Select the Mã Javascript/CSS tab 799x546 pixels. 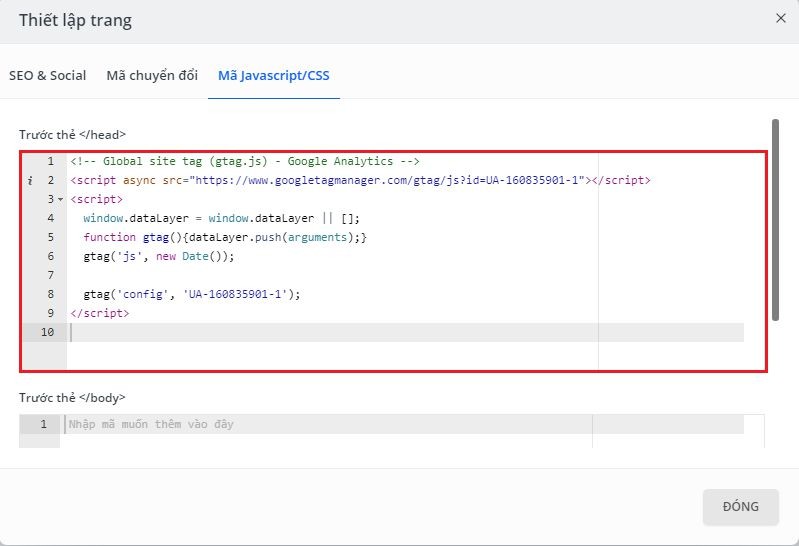274,75
